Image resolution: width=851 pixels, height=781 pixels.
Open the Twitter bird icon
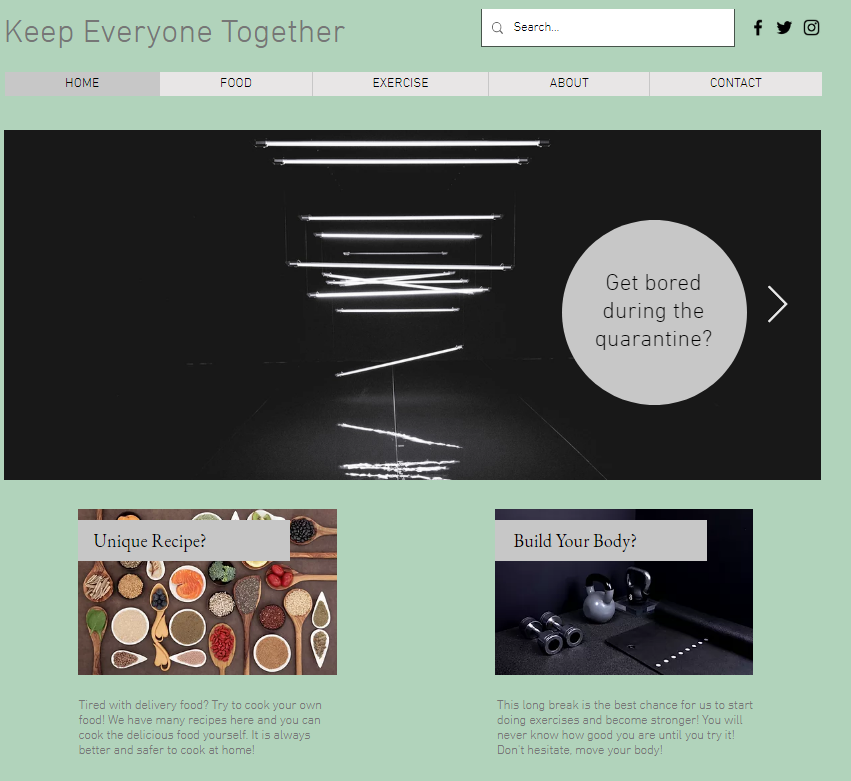pyautogui.click(x=784, y=27)
